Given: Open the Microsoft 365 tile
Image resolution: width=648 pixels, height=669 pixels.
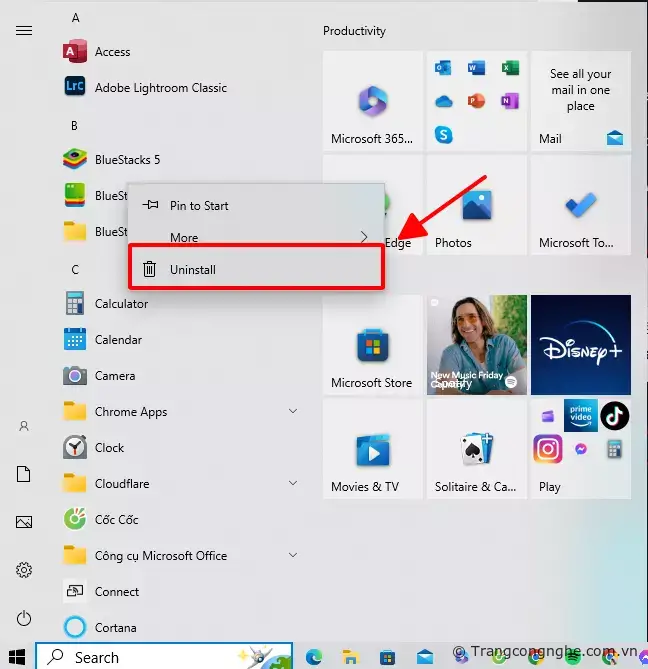Looking at the screenshot, I should coord(372,101).
